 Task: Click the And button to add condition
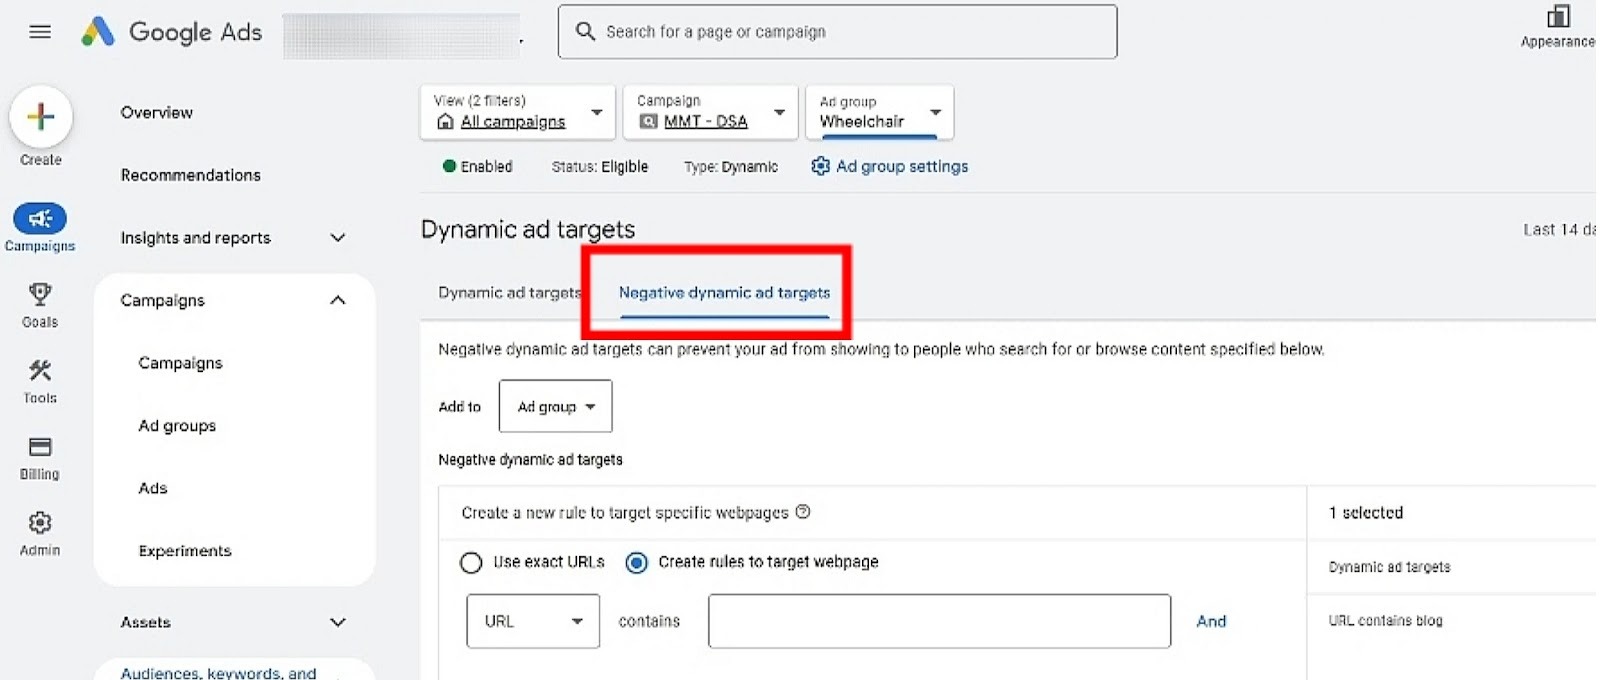pyautogui.click(x=1211, y=621)
